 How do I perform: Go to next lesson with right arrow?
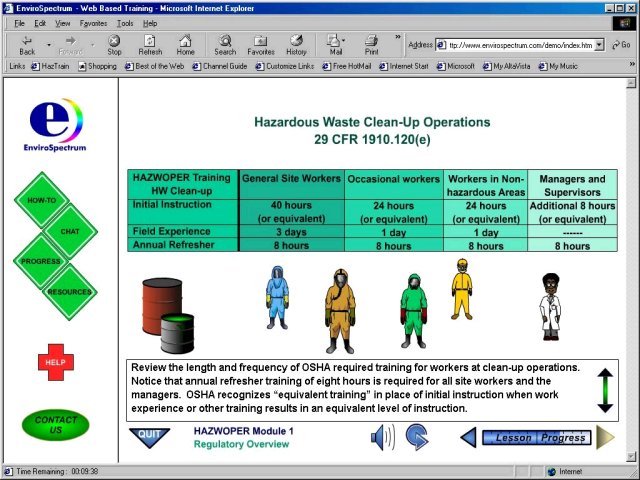tap(605, 437)
